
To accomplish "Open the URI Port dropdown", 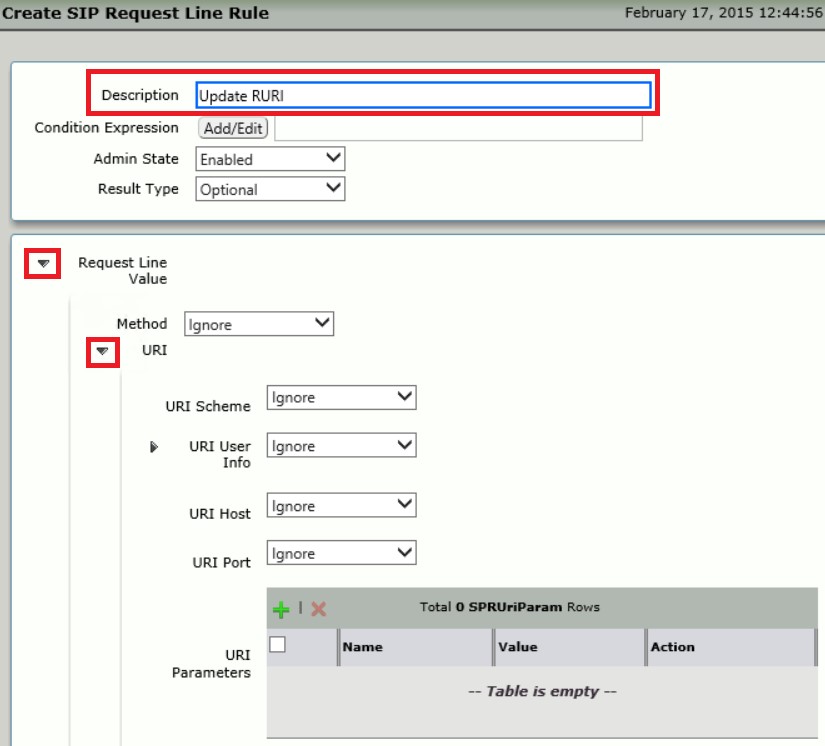I will (x=341, y=553).
